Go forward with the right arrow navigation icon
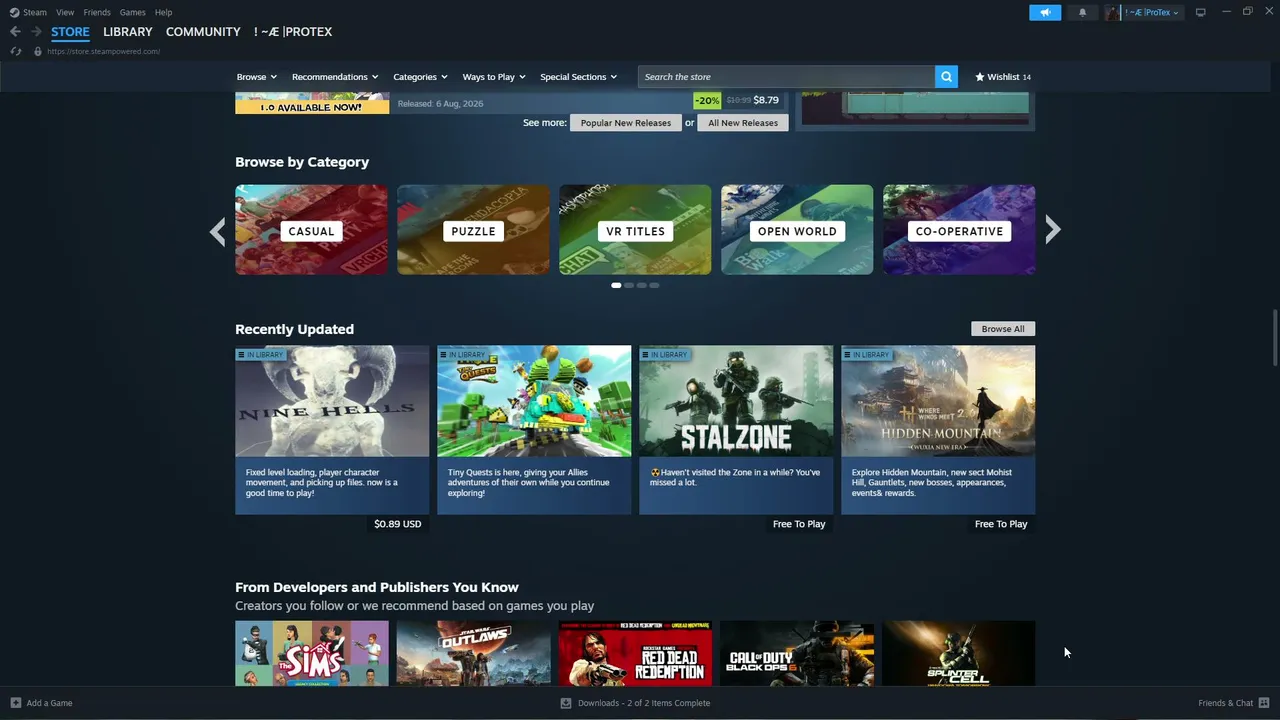 (36, 32)
